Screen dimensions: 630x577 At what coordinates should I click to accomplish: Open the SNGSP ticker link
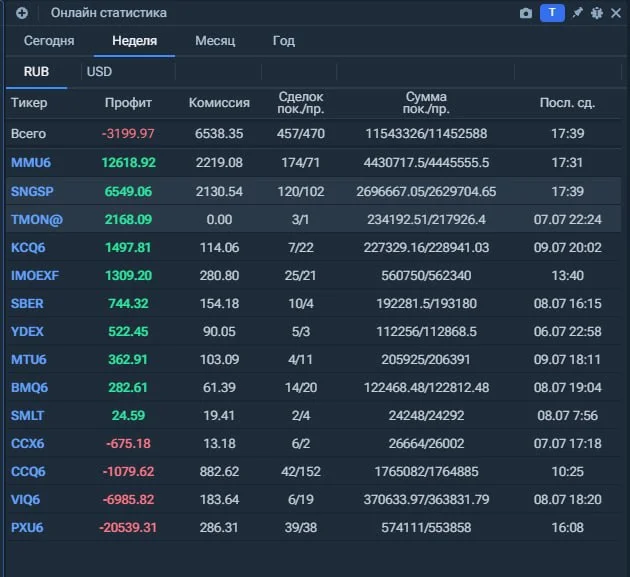pos(32,191)
